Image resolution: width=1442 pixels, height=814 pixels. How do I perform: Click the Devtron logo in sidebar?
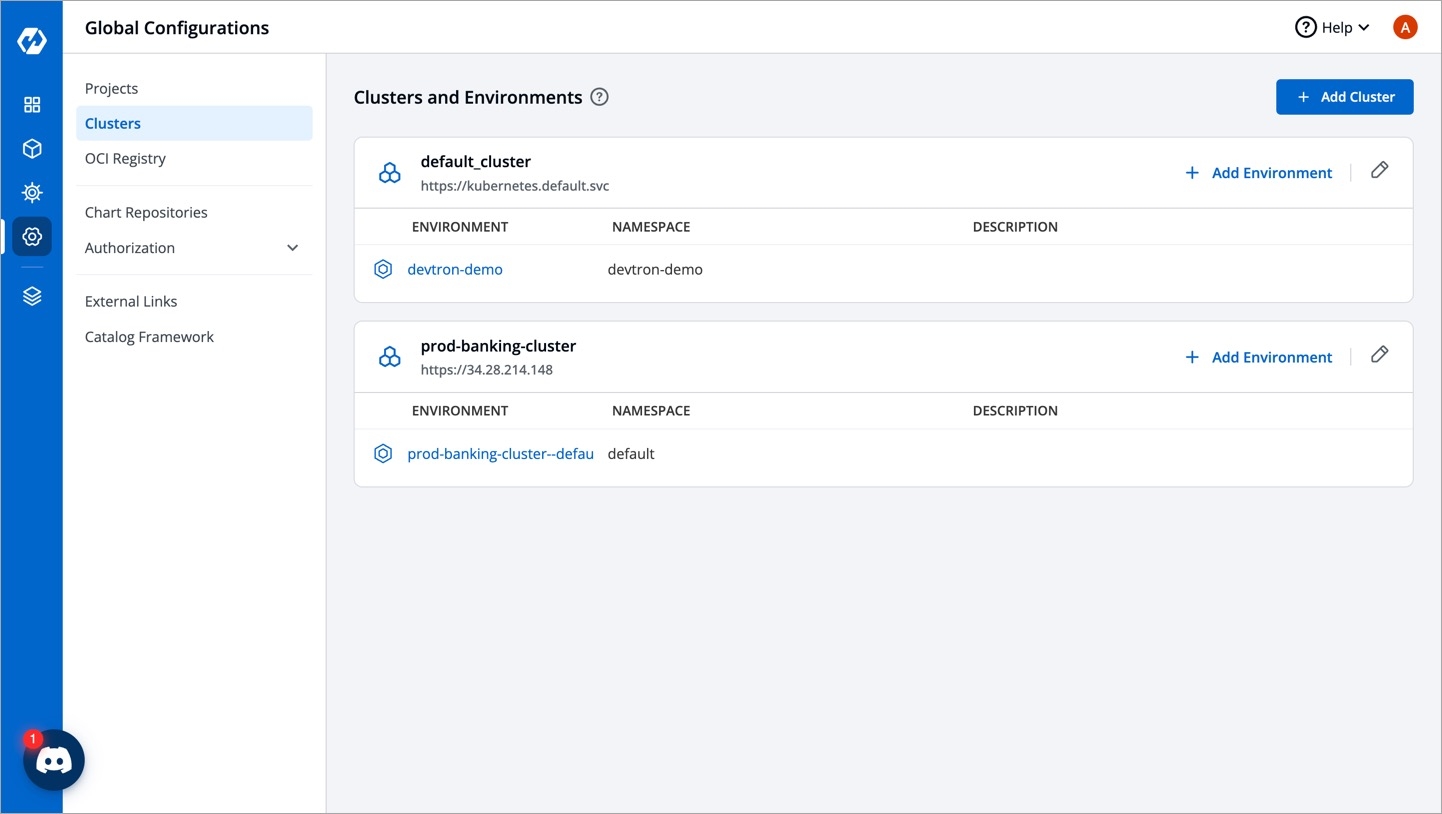32,41
